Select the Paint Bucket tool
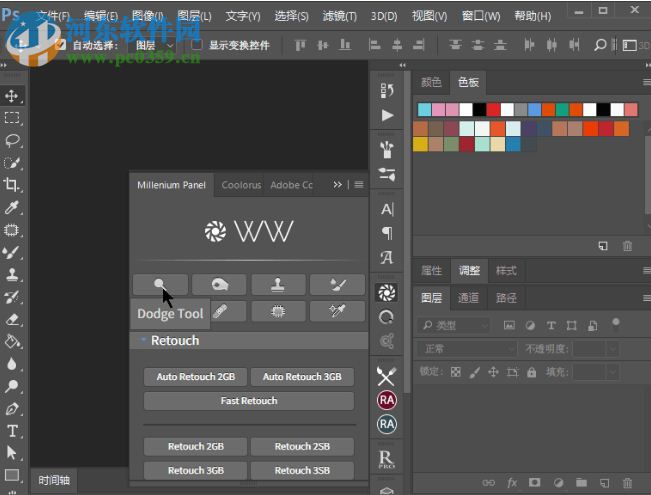Image resolution: width=651 pixels, height=495 pixels. point(12,341)
